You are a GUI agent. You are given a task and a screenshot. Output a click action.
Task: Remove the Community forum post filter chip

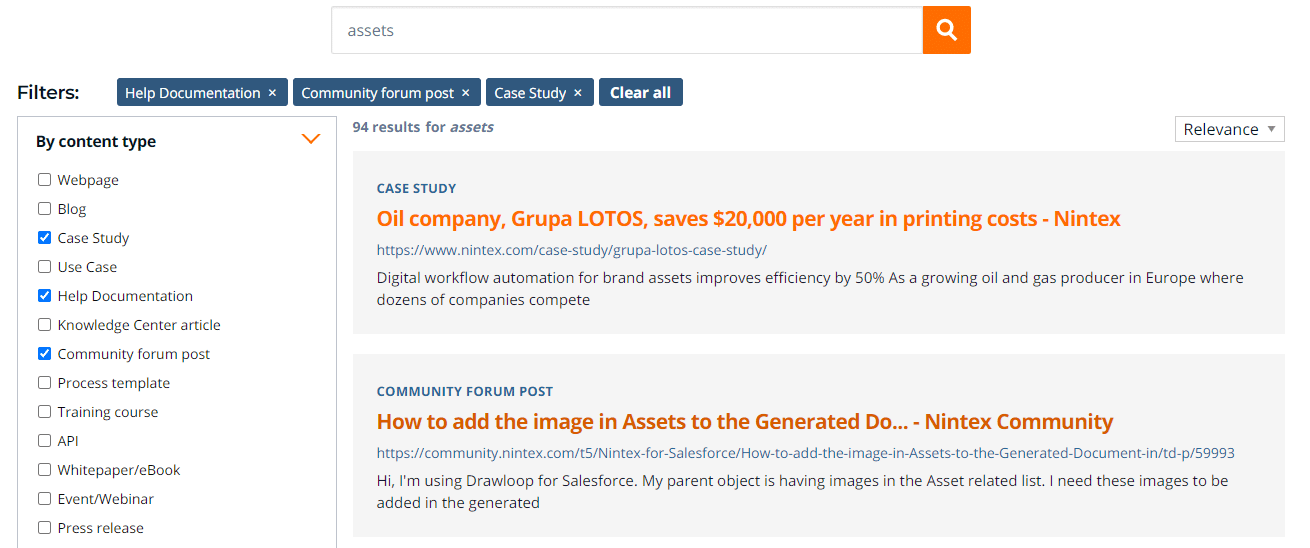pyautogui.click(x=465, y=93)
